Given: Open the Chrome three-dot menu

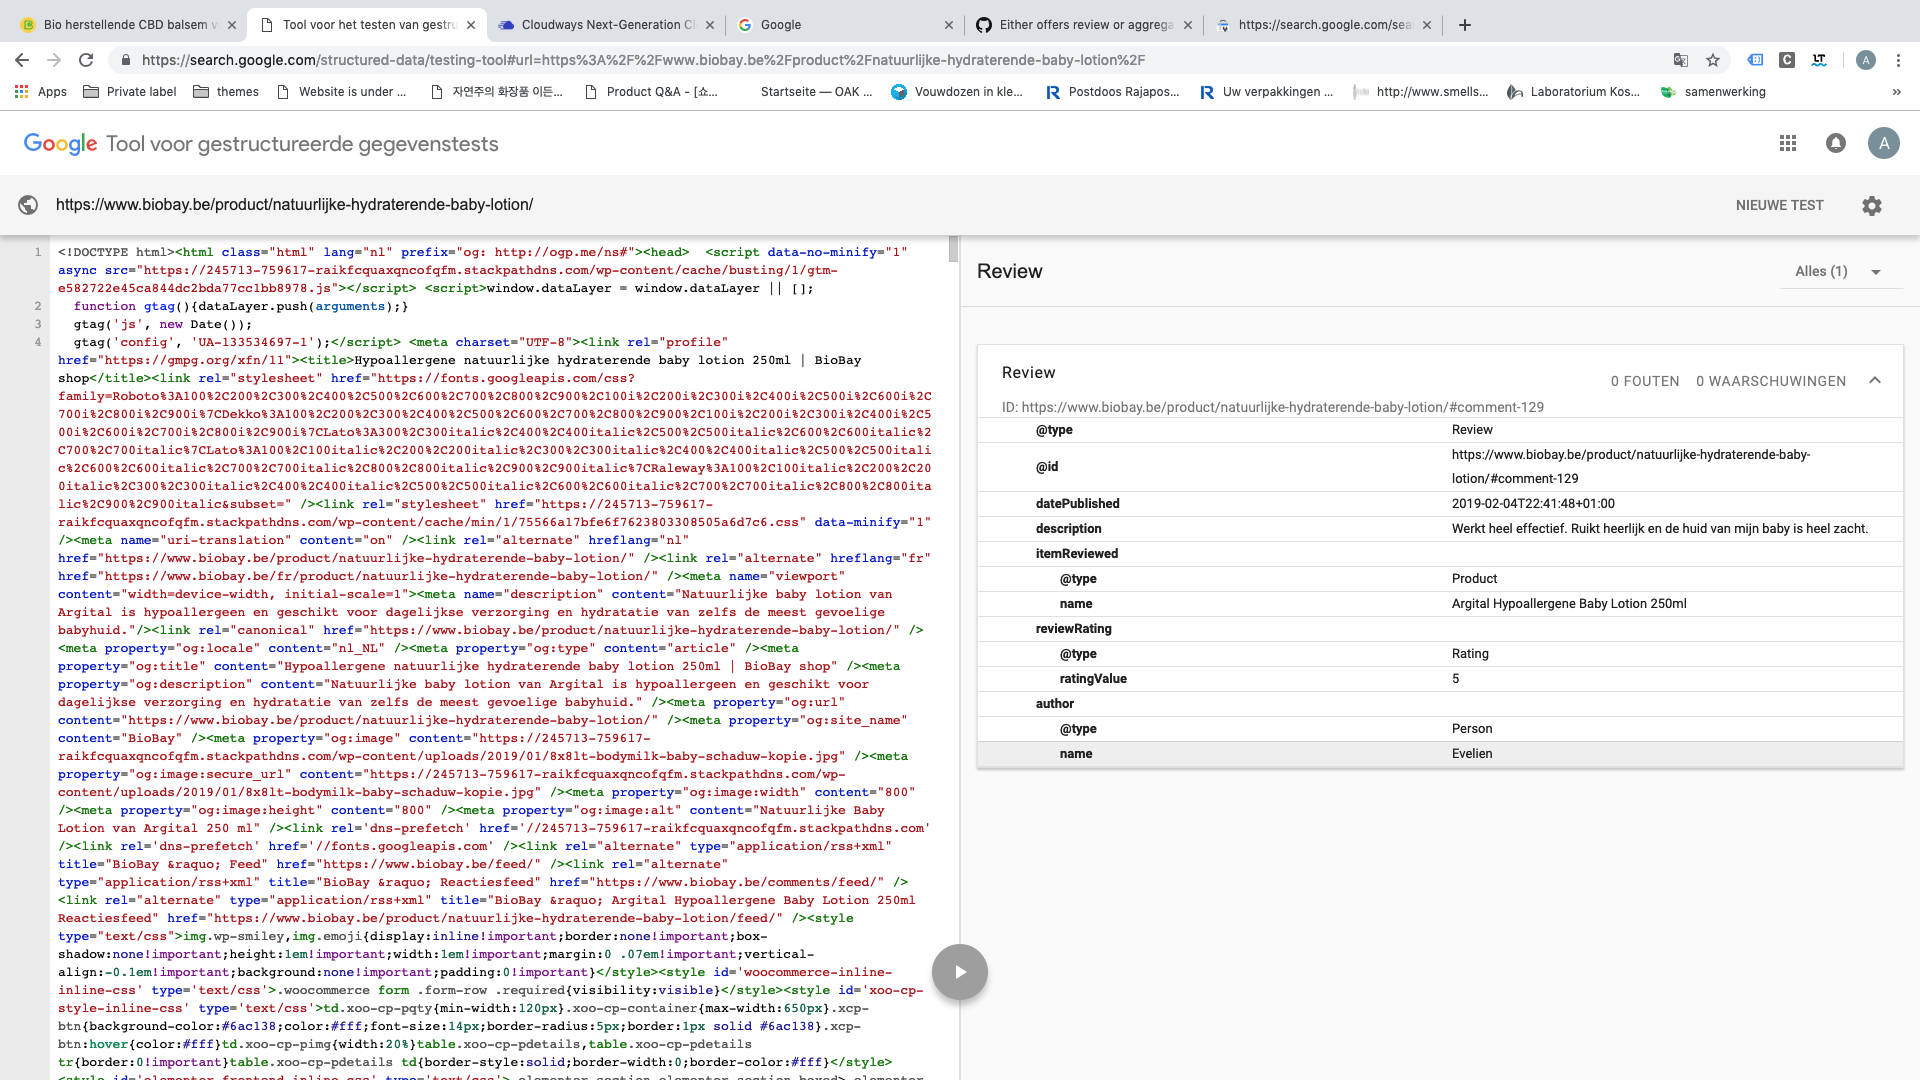Looking at the screenshot, I should [1898, 60].
